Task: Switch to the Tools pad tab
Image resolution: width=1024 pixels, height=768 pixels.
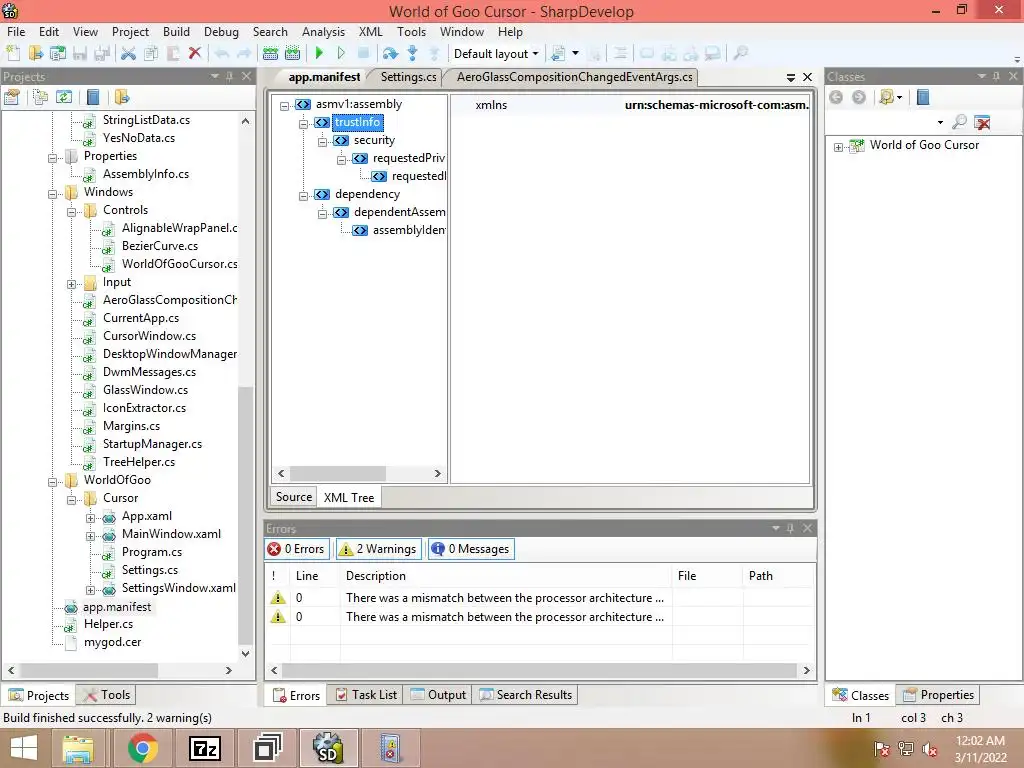Action: [107, 695]
